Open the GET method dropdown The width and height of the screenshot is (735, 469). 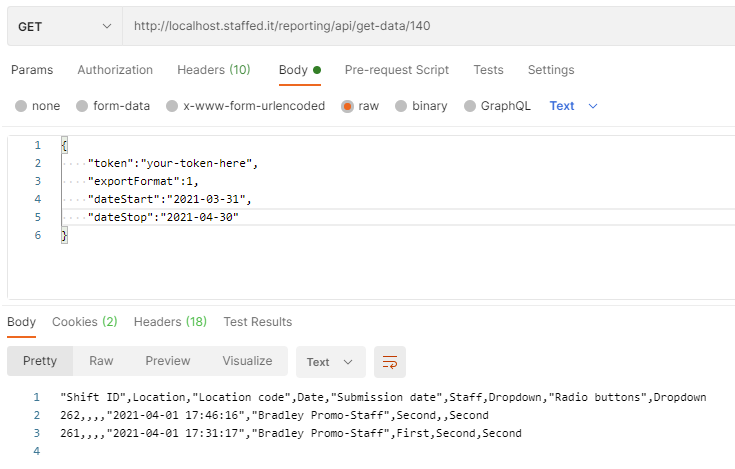65,26
